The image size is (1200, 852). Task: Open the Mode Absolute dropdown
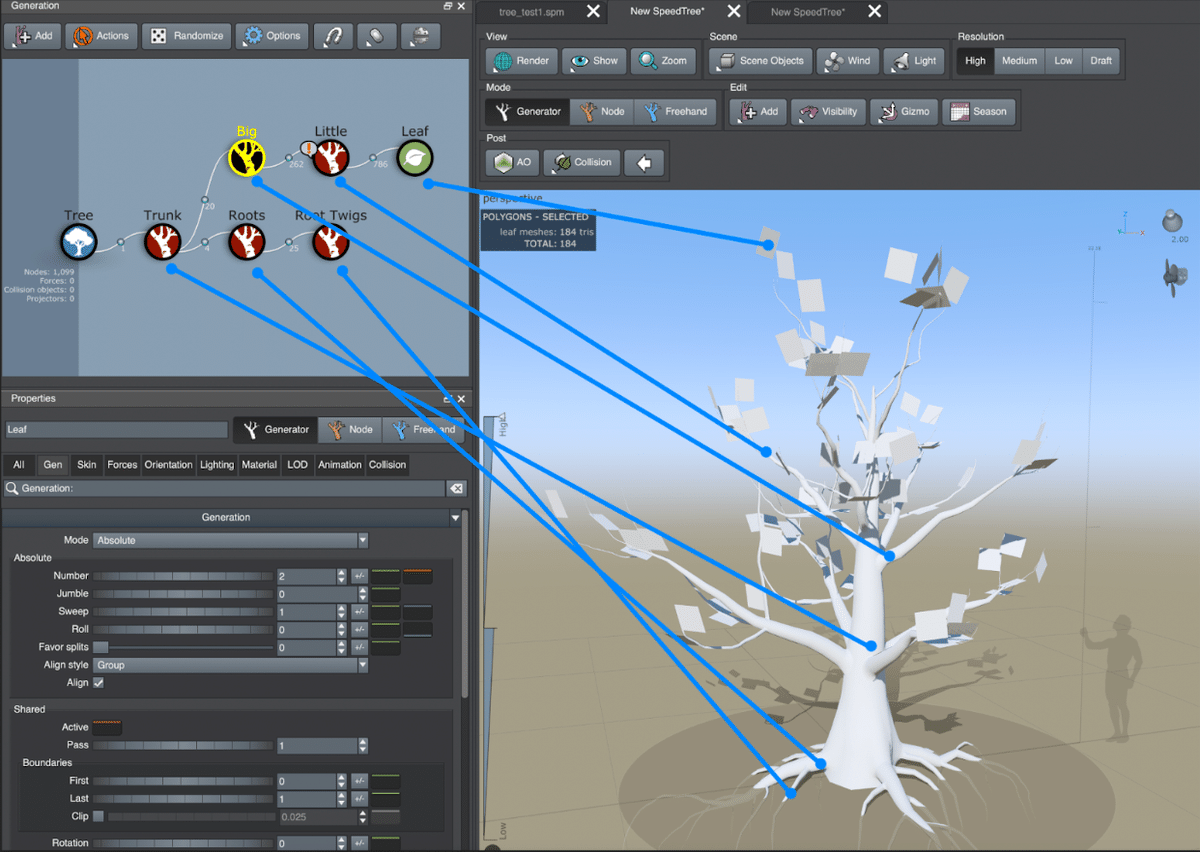point(231,540)
